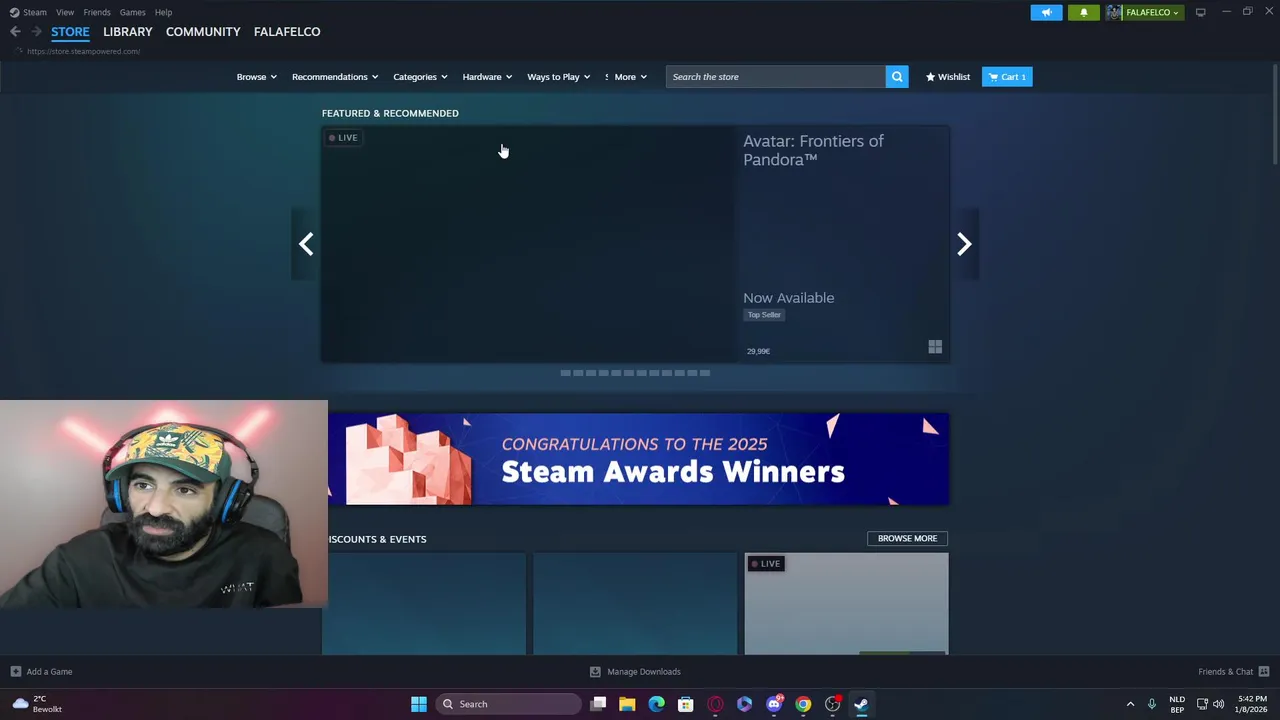The height and width of the screenshot is (720, 1280).
Task: Launch Microsoft Edge from the taskbar
Action: [656, 704]
